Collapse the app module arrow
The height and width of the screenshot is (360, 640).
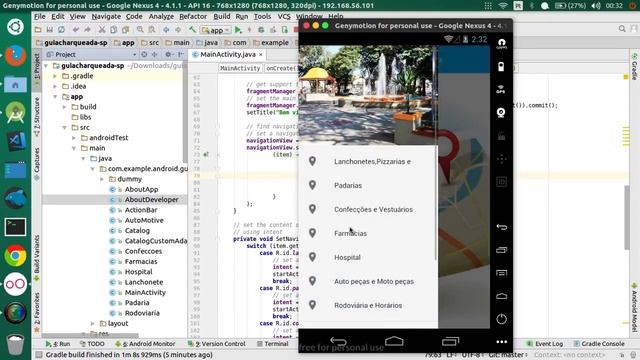point(55,97)
